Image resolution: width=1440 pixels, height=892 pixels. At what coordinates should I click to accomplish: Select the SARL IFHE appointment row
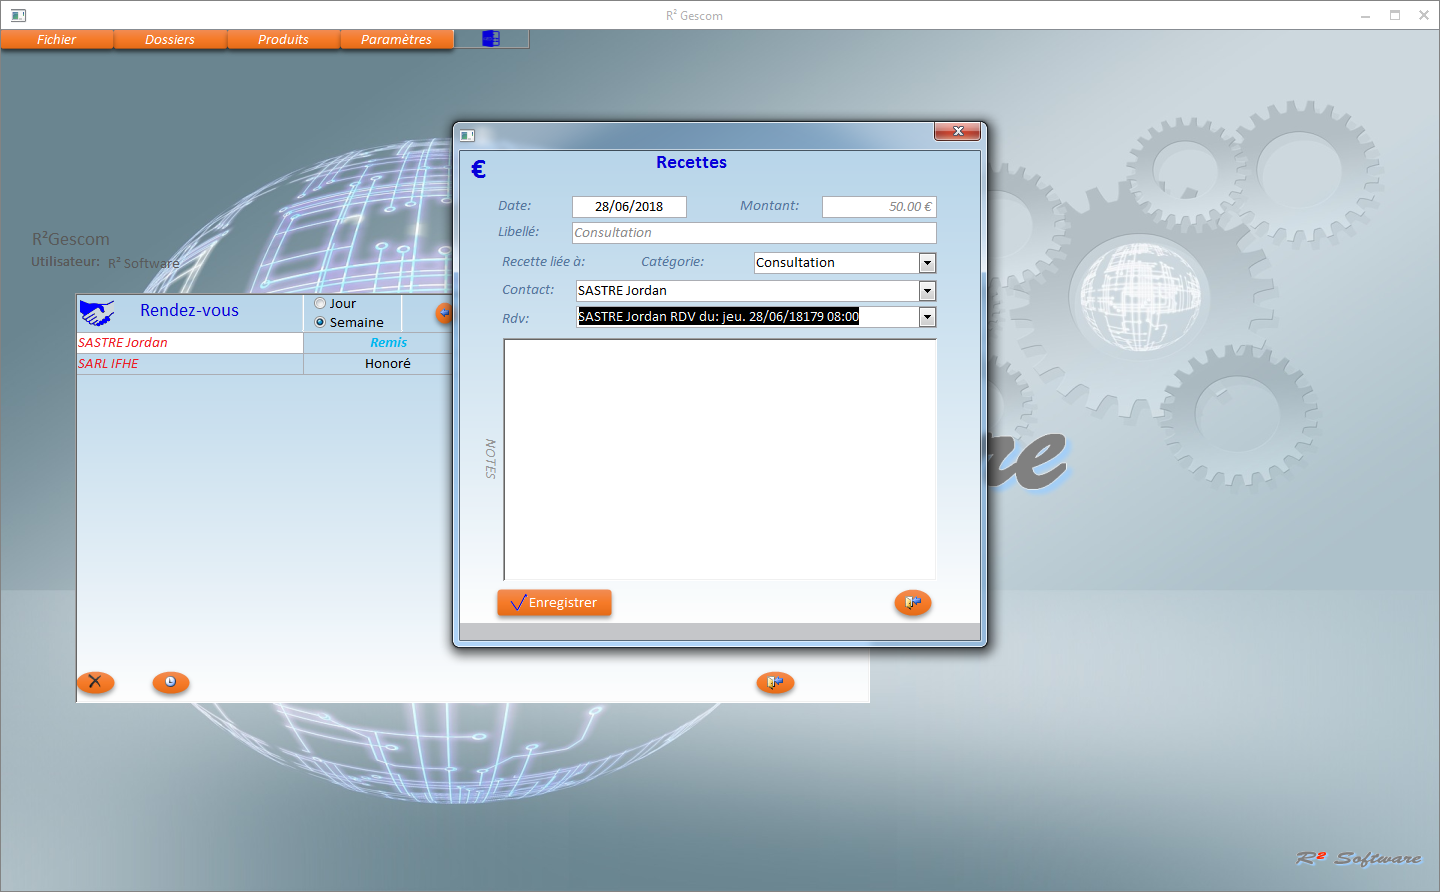[x=190, y=364]
